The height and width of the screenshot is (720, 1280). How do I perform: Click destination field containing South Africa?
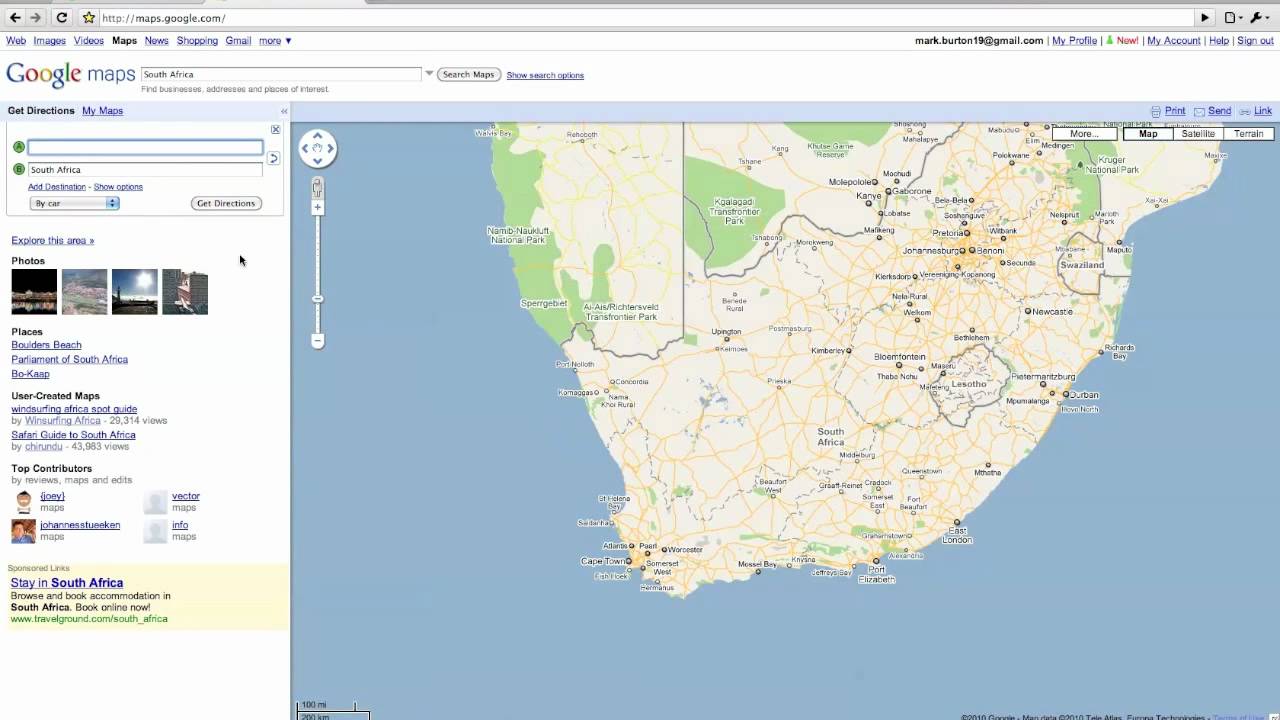point(145,170)
